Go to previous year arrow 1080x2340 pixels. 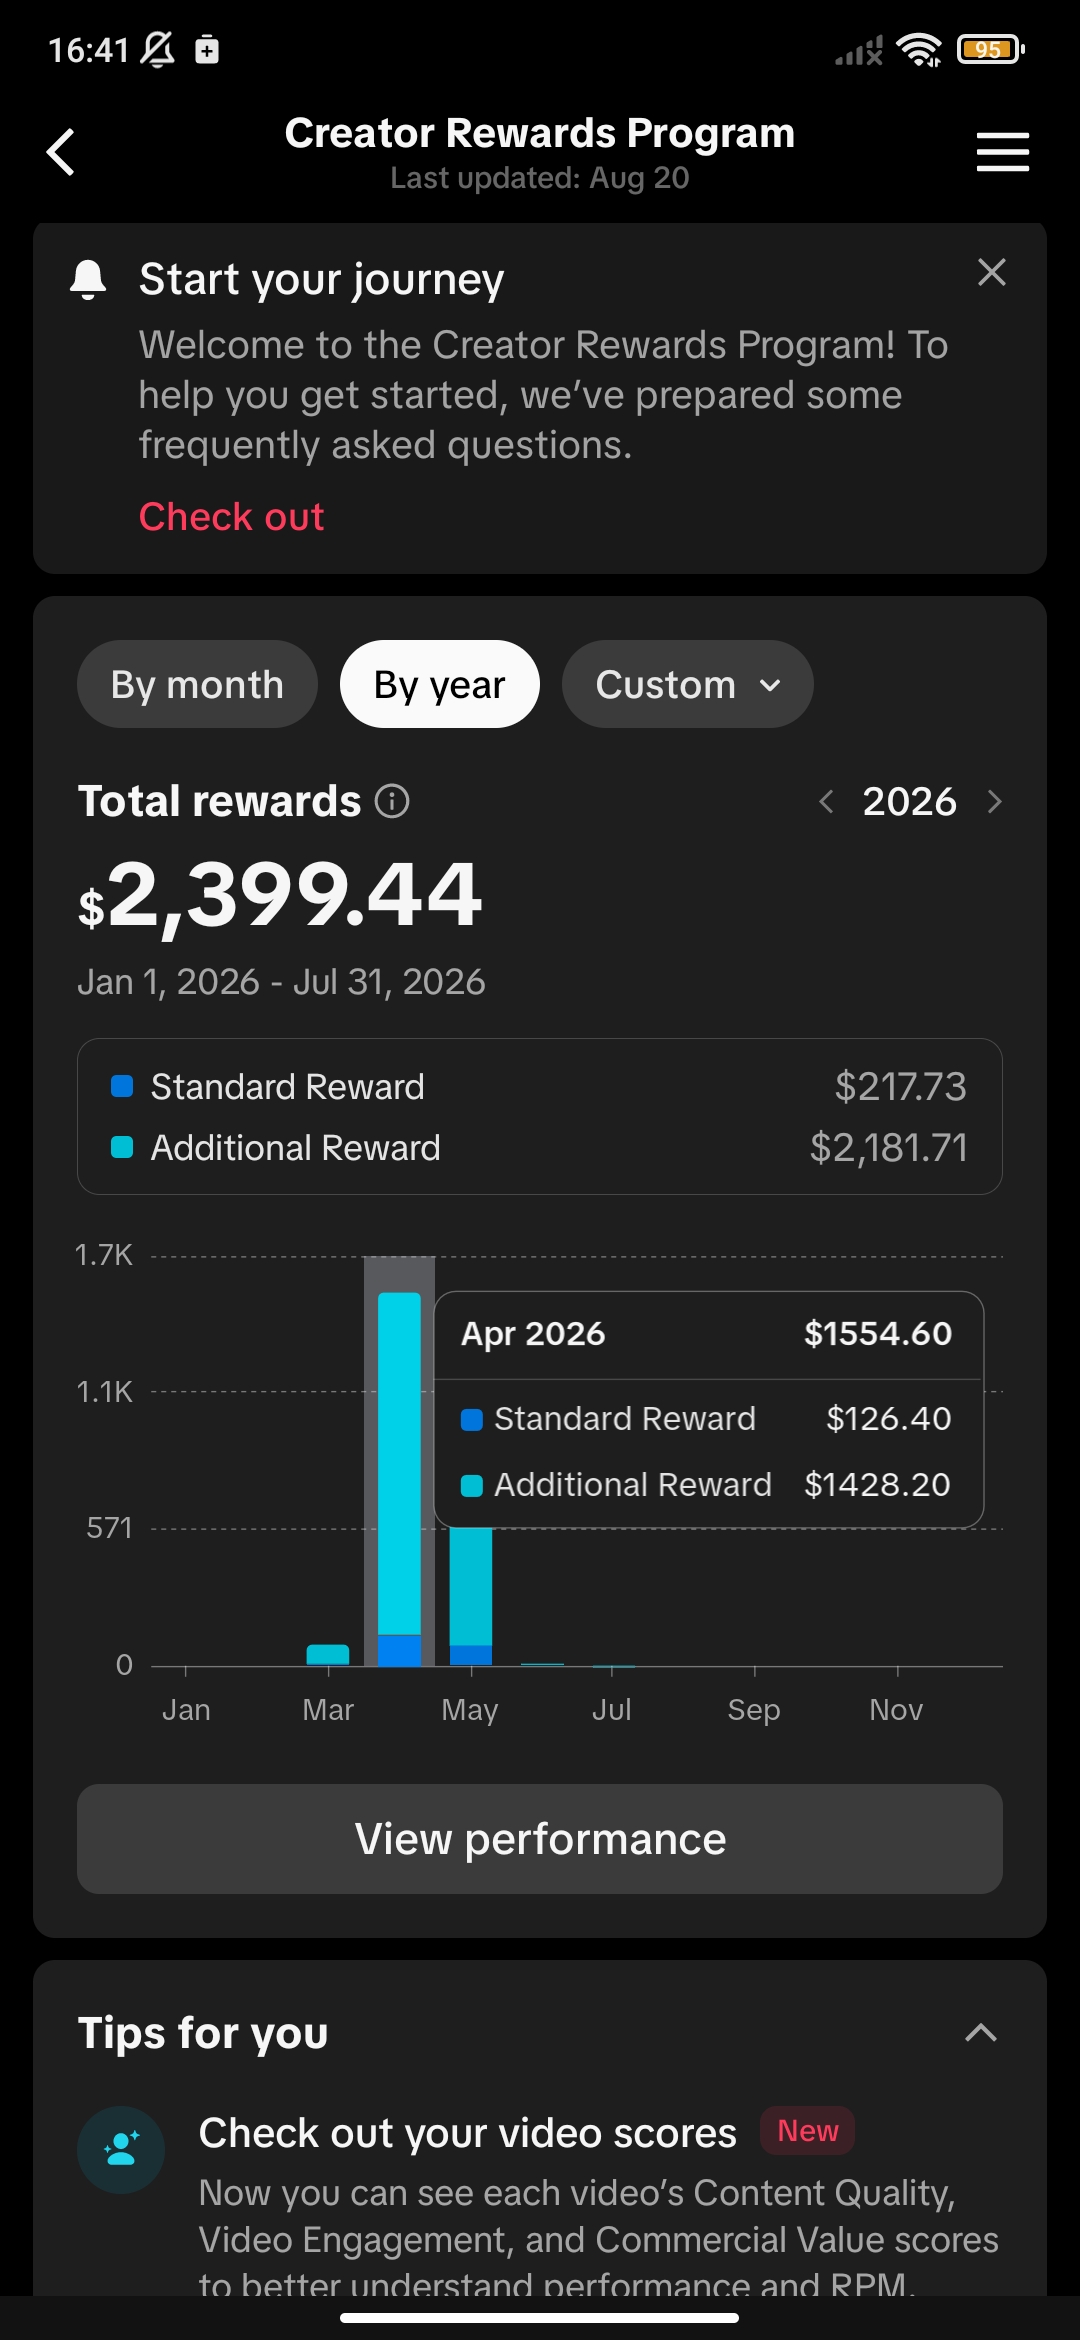pyautogui.click(x=826, y=801)
